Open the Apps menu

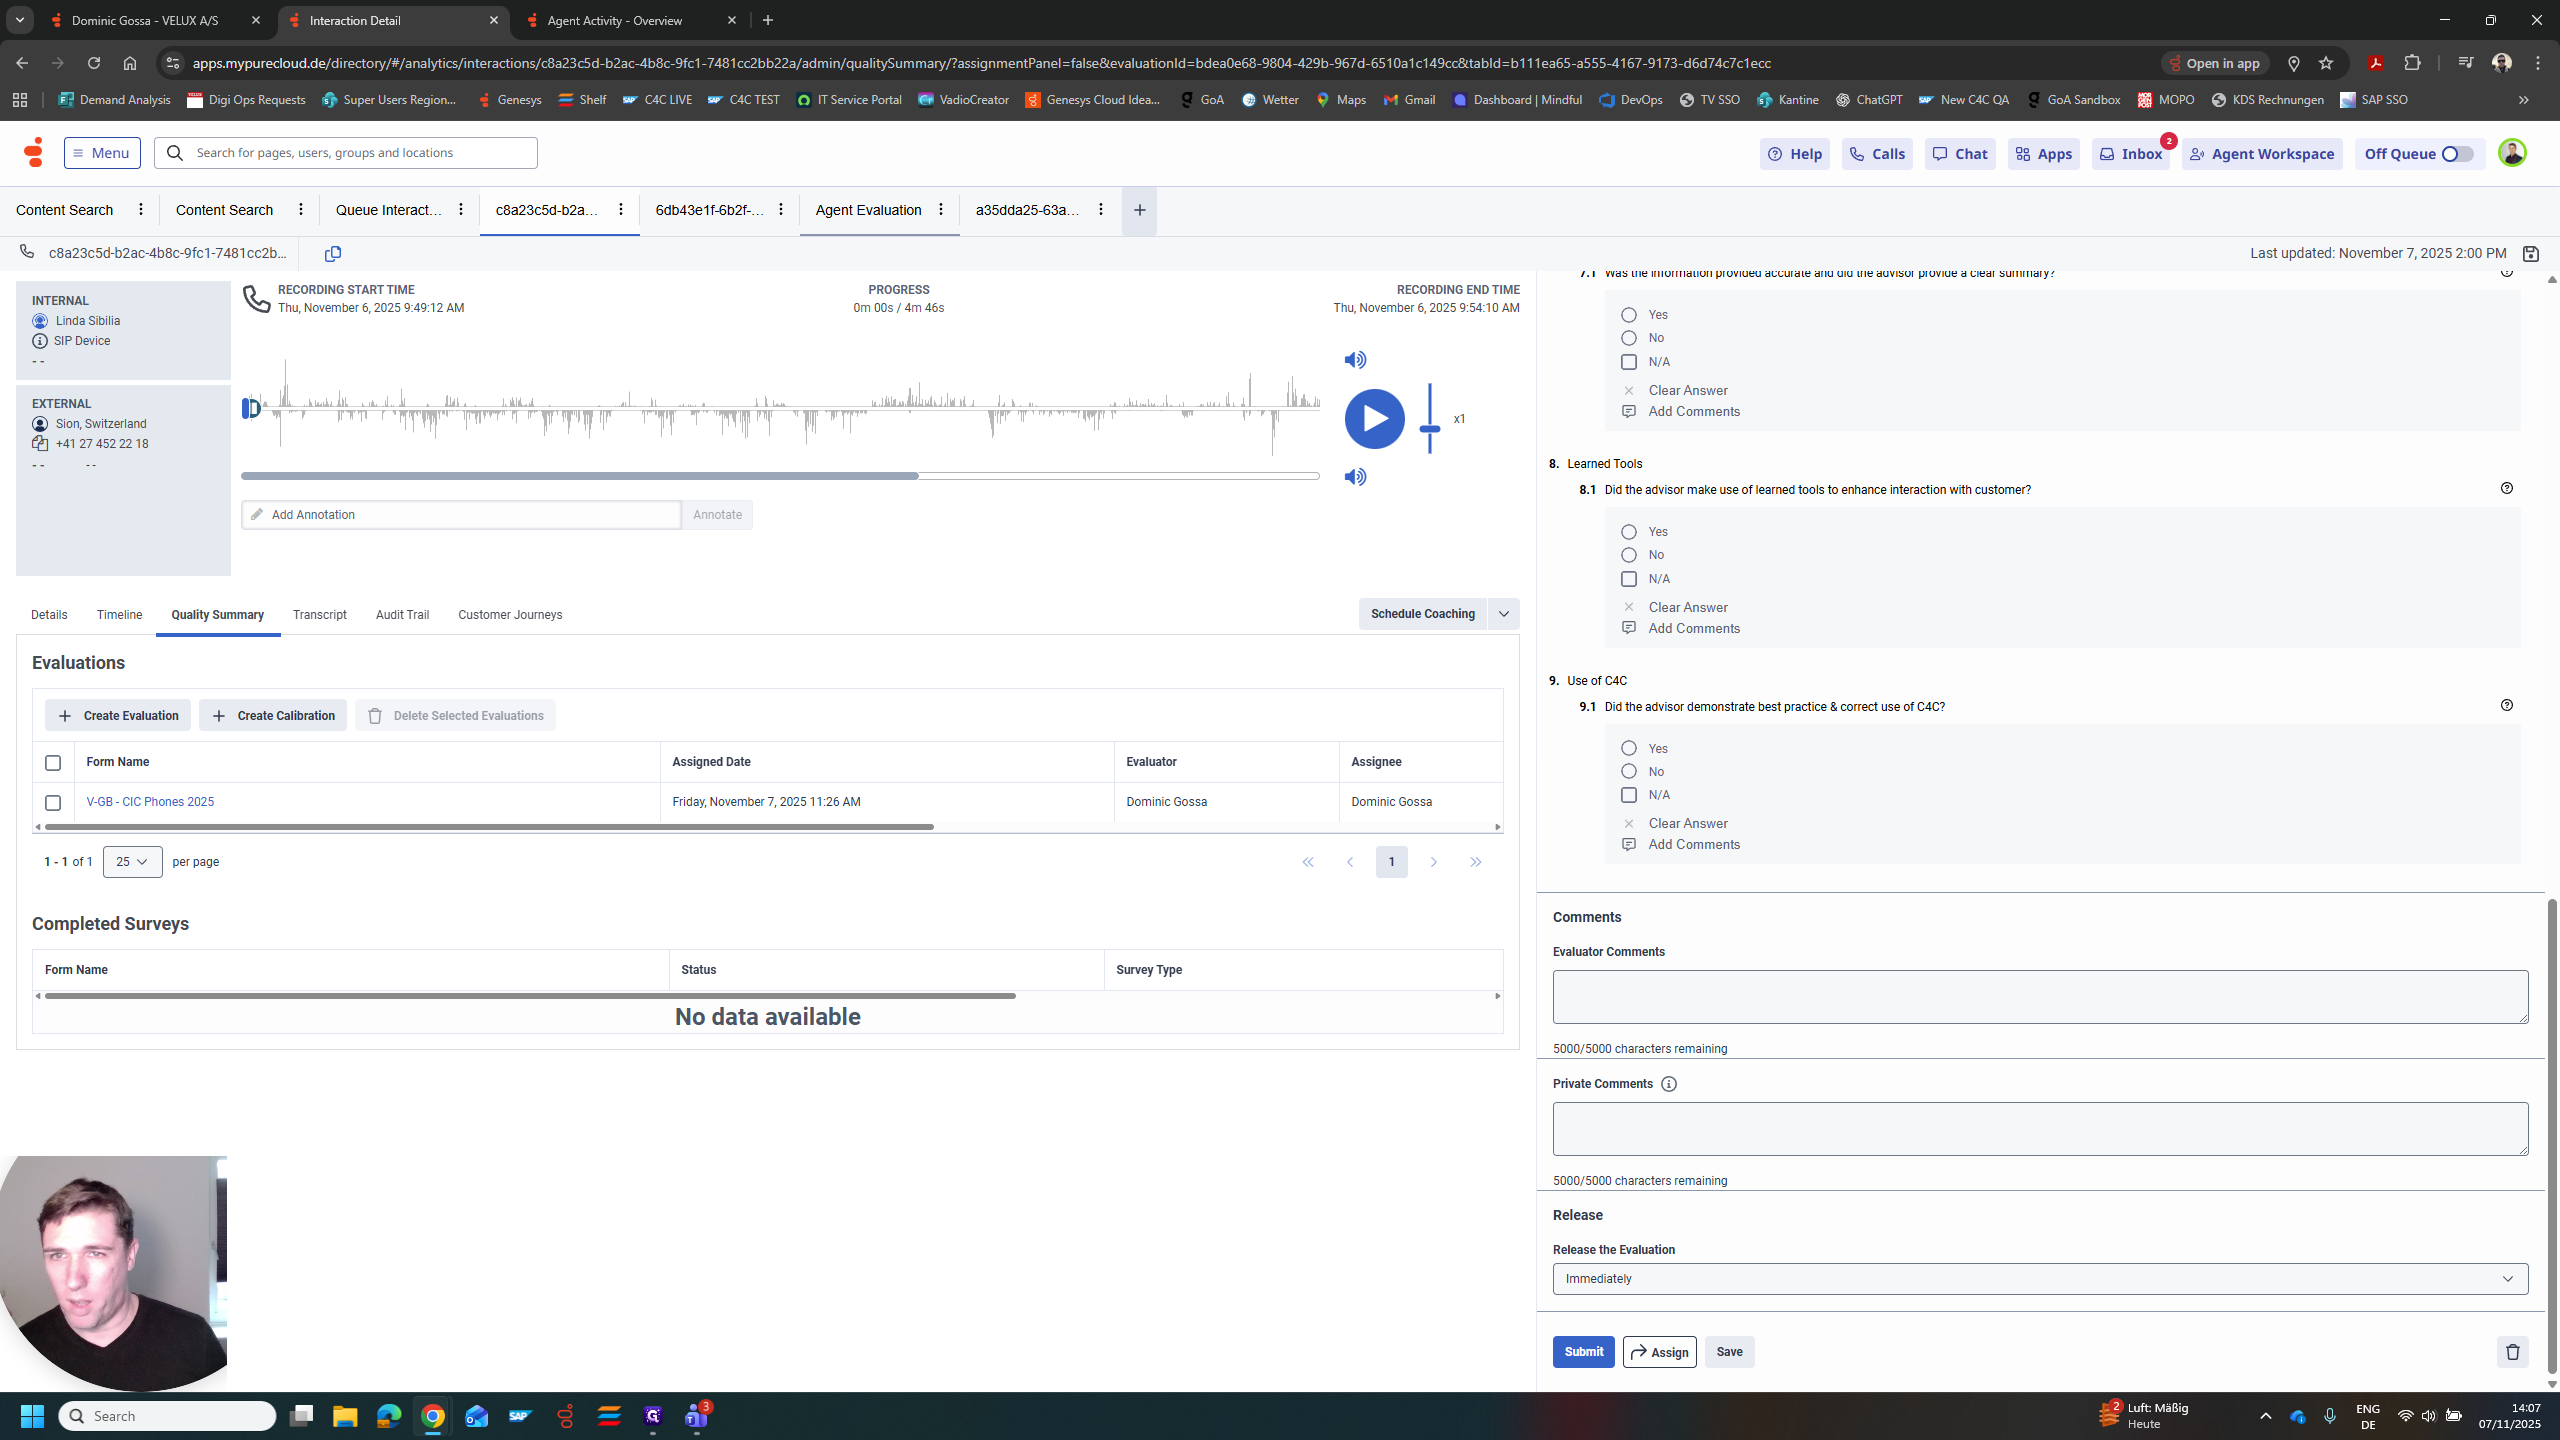click(x=2043, y=153)
